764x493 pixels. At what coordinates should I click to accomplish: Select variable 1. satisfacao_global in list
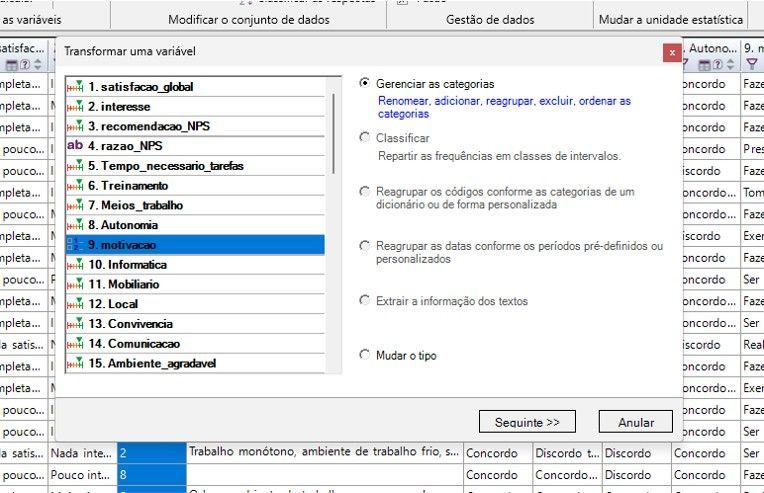coord(195,87)
